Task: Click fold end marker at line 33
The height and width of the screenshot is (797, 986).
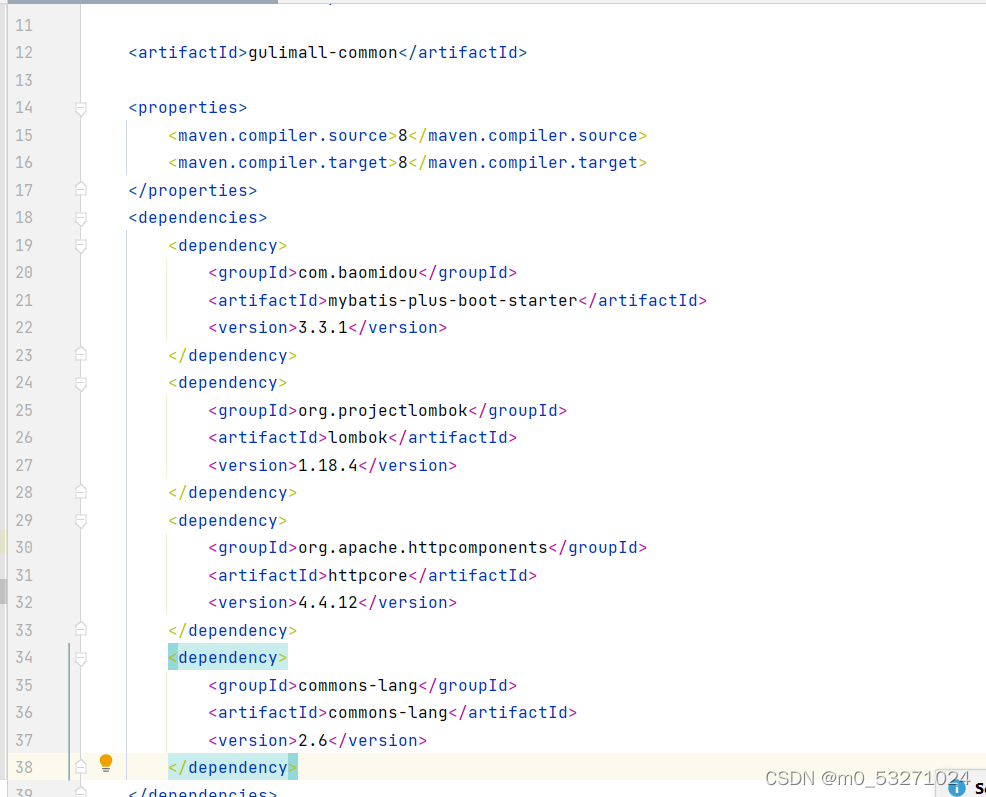Action: click(x=80, y=629)
